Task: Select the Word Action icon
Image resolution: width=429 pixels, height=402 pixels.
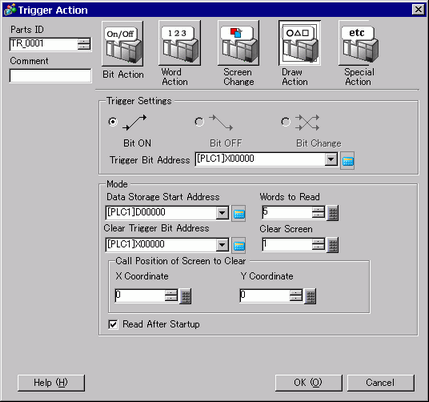Action: (x=180, y=43)
